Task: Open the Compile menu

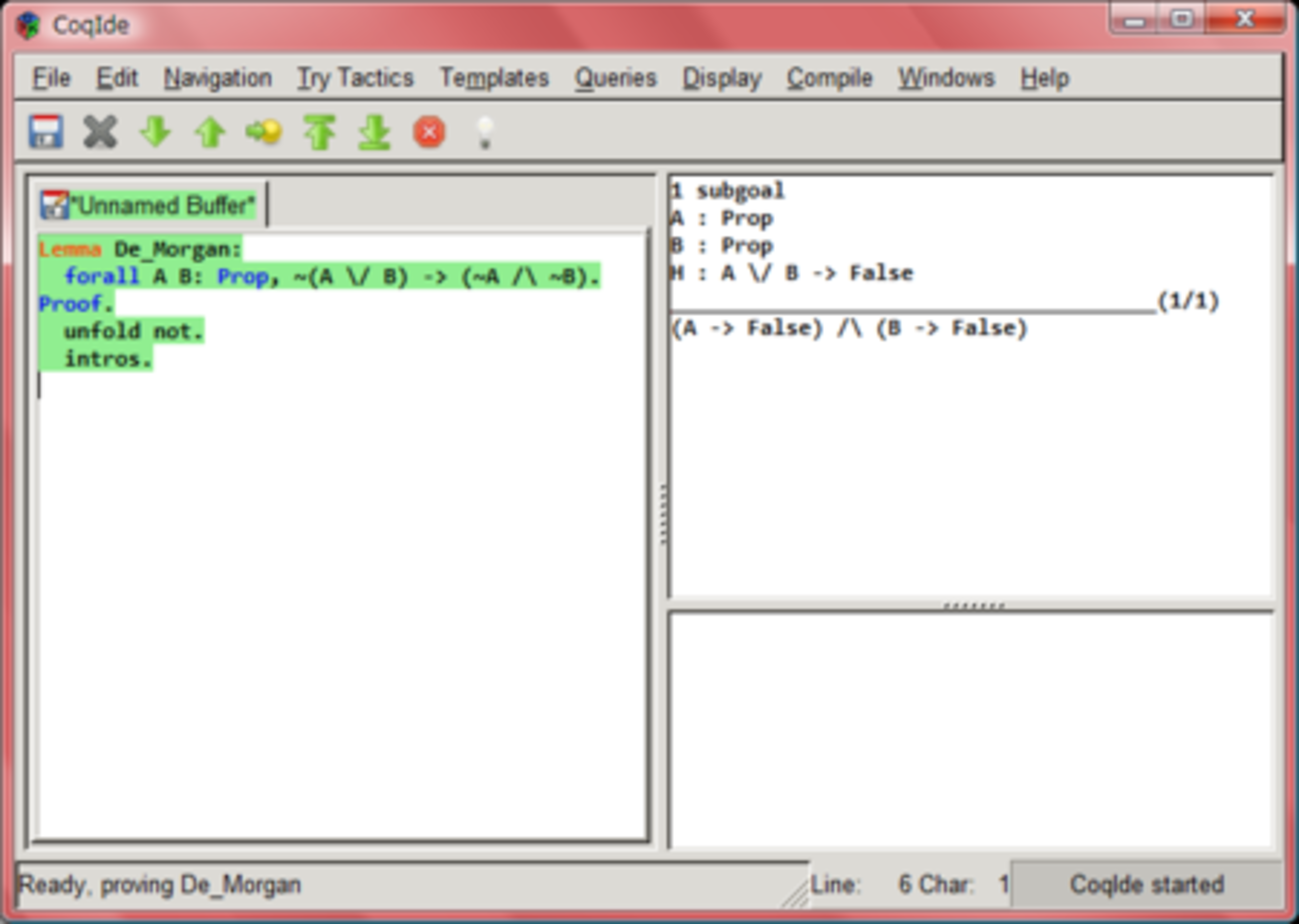Action: [x=829, y=78]
